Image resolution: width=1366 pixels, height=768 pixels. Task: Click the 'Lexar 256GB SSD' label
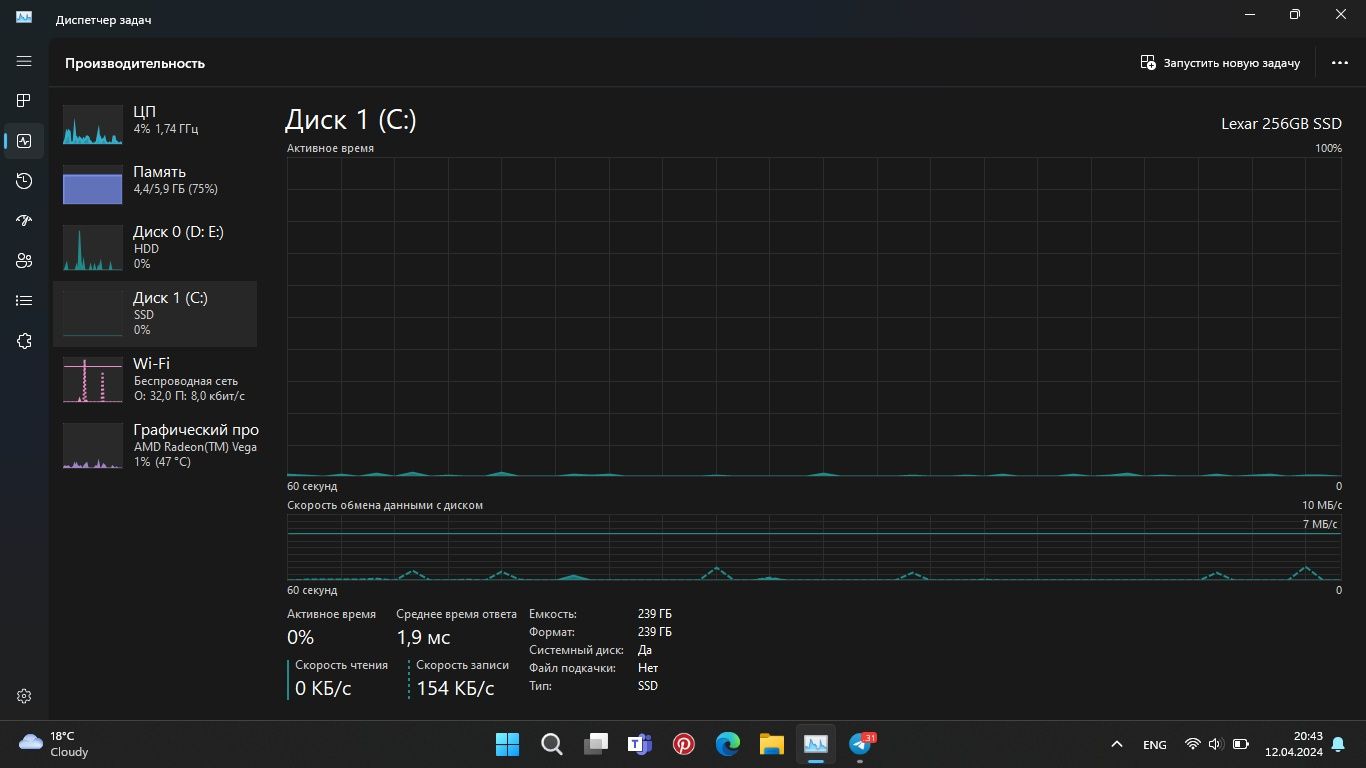(1281, 124)
